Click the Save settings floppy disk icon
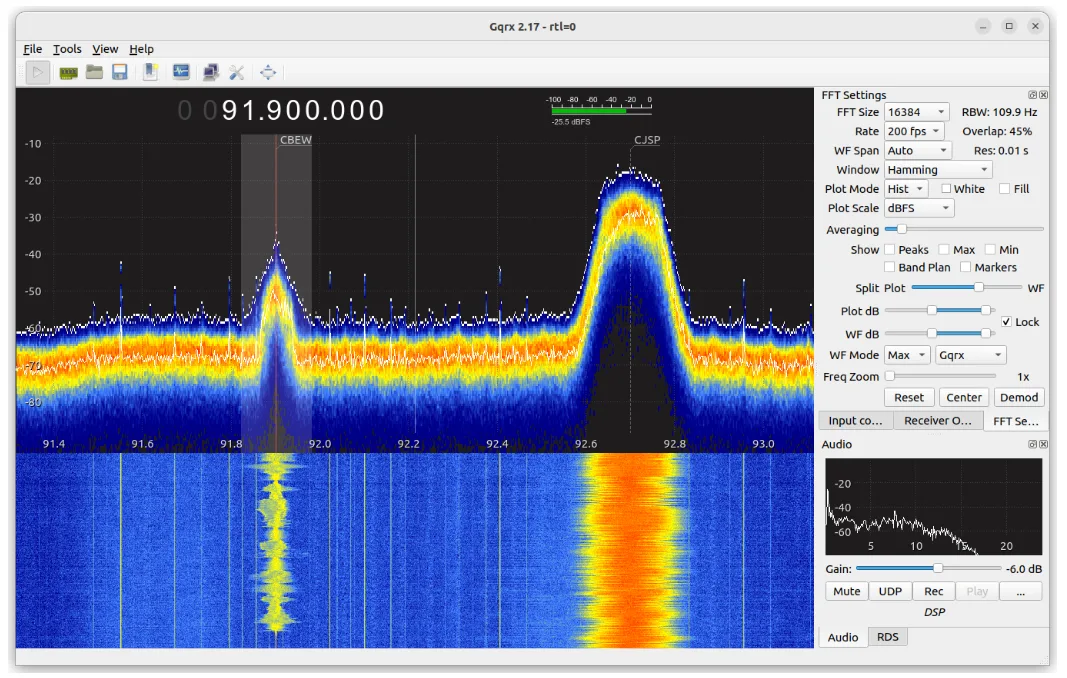The height and width of the screenshot is (678, 1067). click(x=120, y=72)
